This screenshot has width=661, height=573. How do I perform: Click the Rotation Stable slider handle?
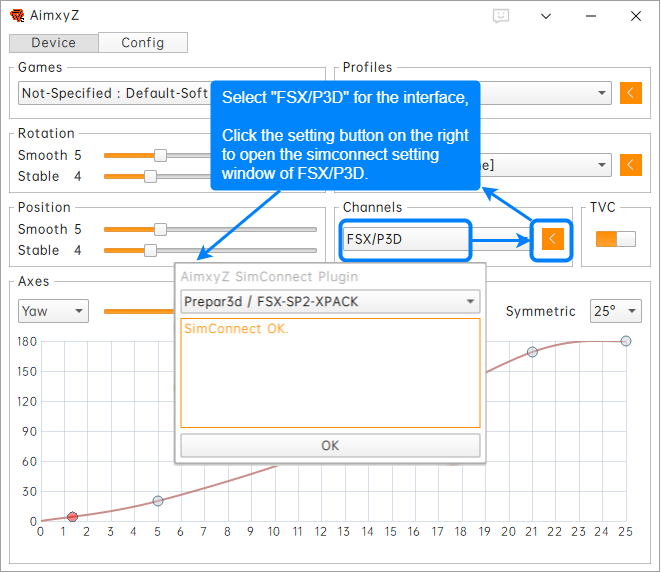150,176
